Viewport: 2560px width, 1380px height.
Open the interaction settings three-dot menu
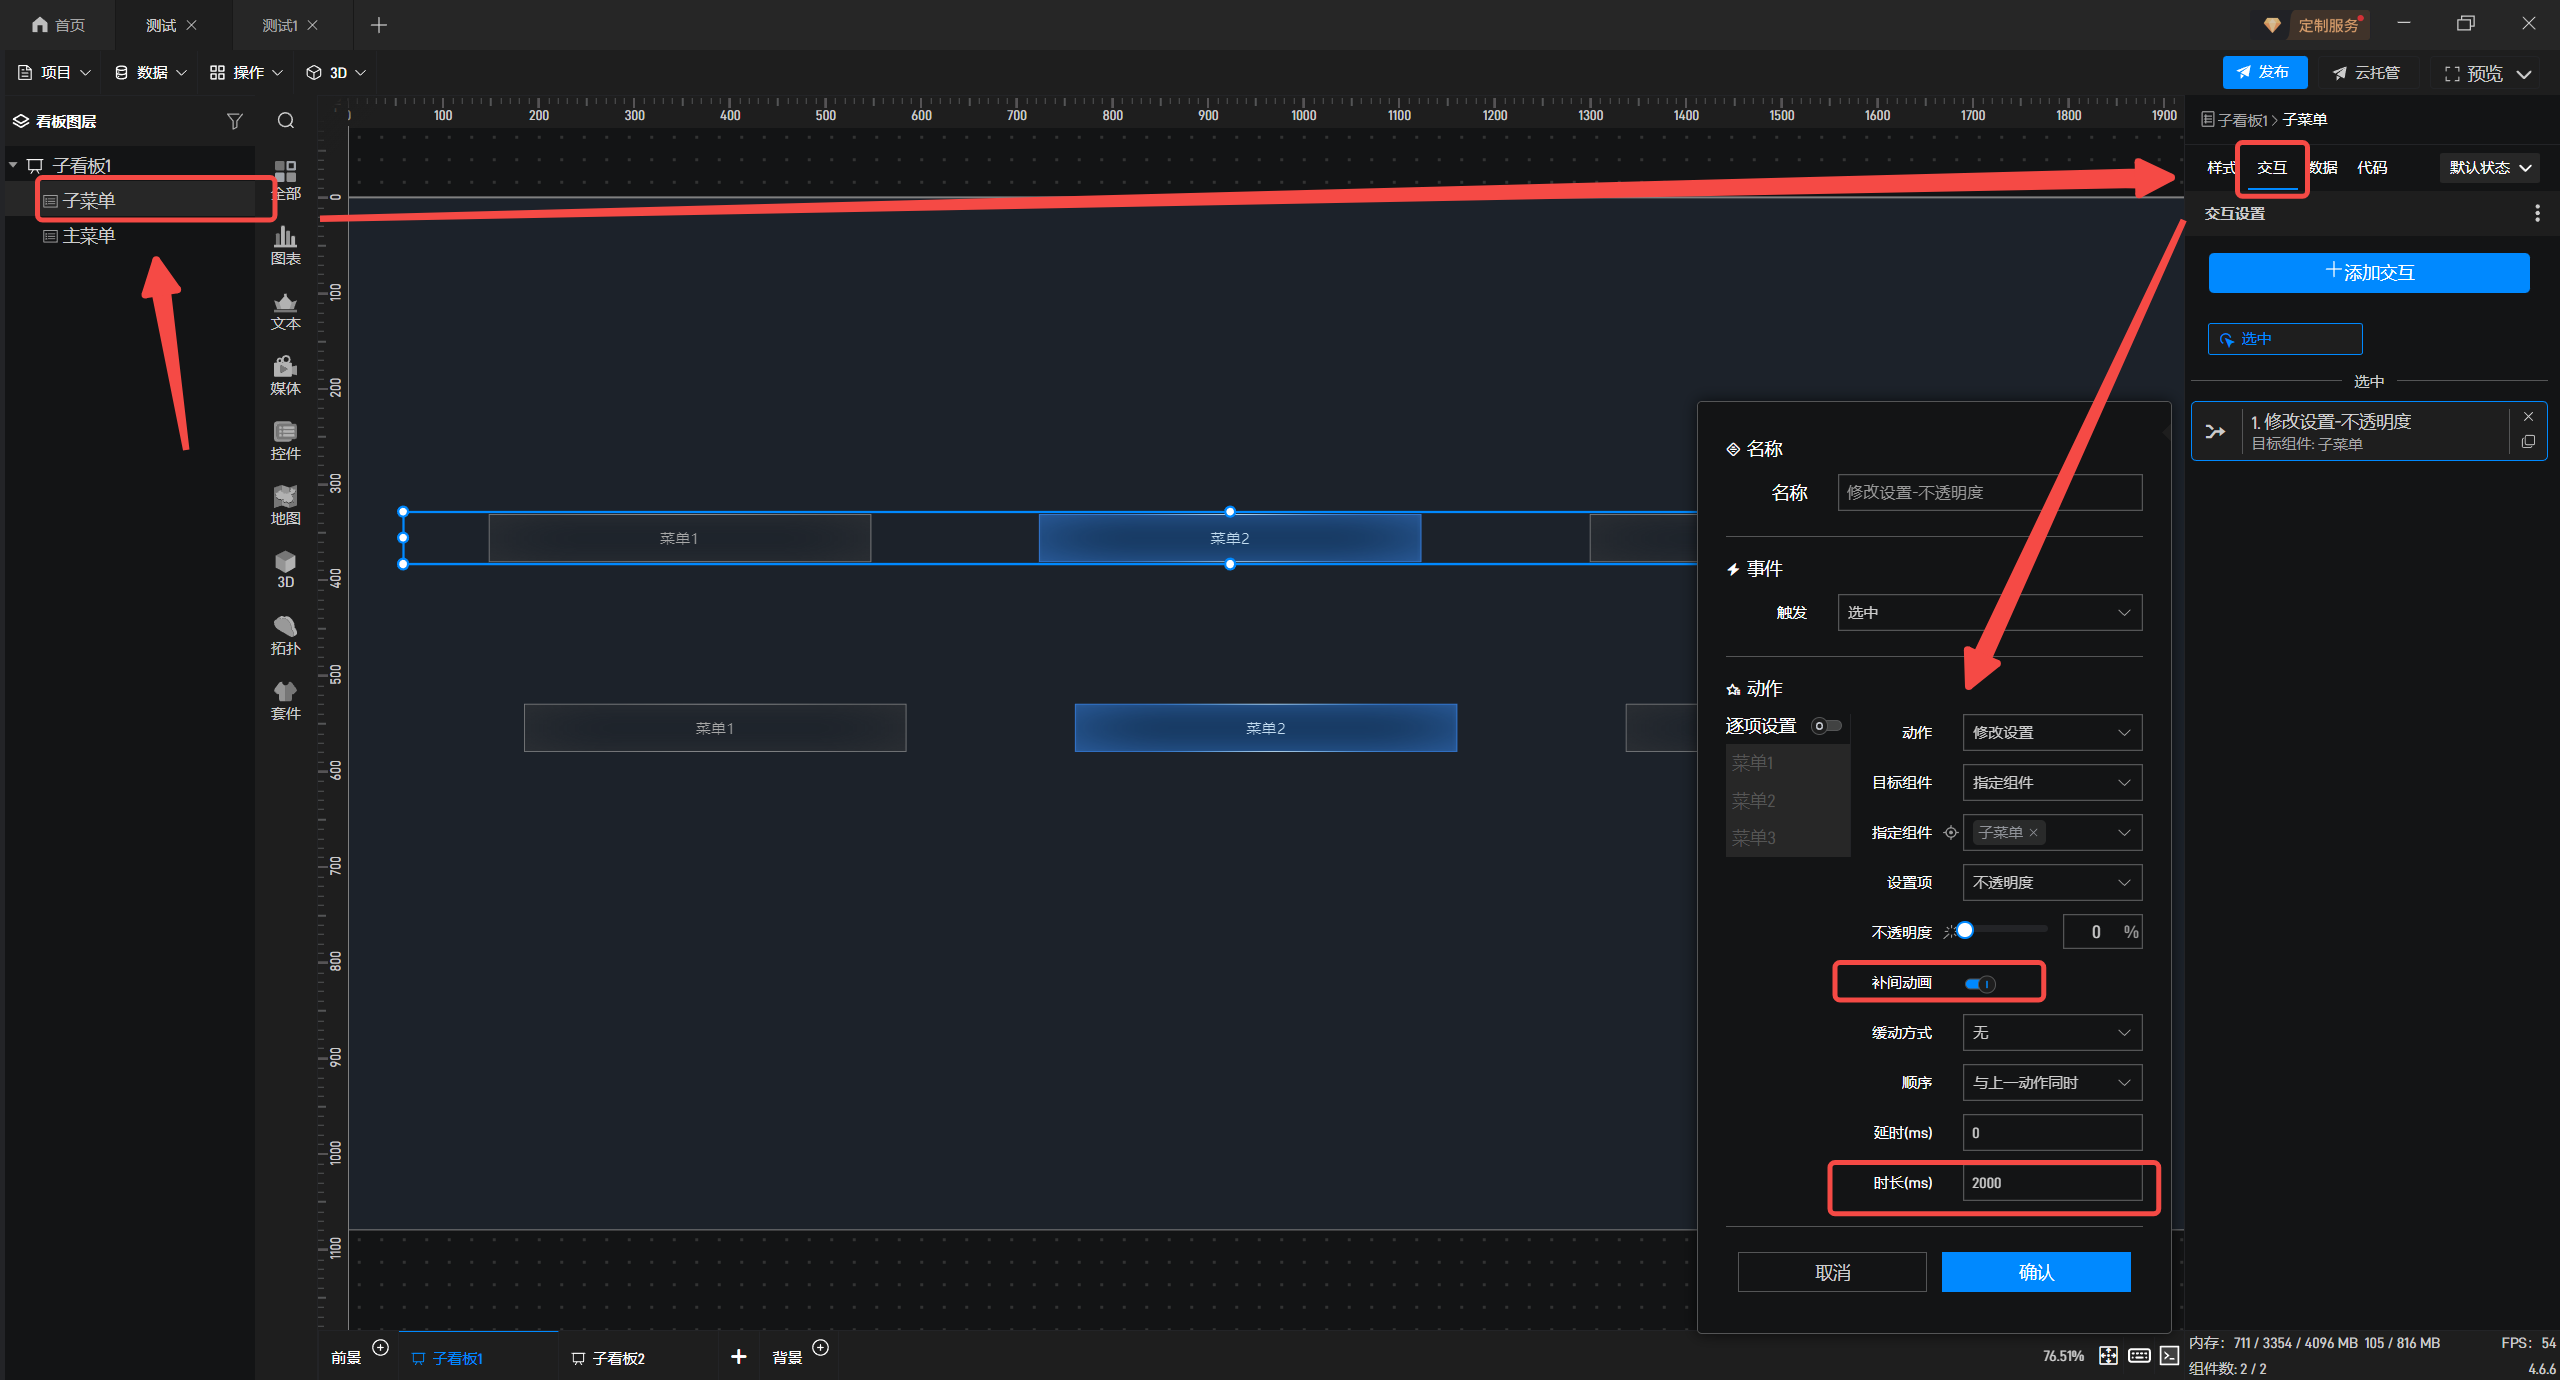coord(2537,213)
